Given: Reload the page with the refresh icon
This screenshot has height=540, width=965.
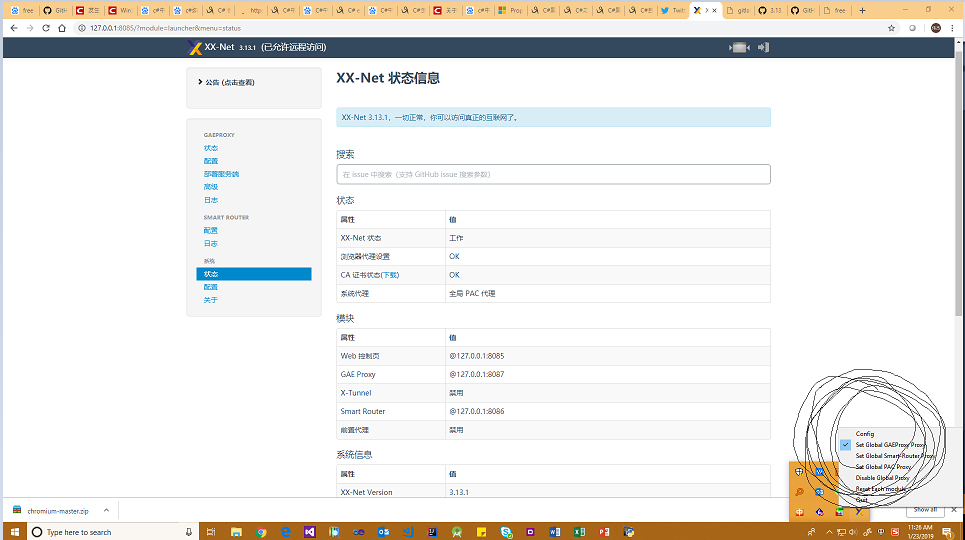Looking at the screenshot, I should click(x=46, y=28).
